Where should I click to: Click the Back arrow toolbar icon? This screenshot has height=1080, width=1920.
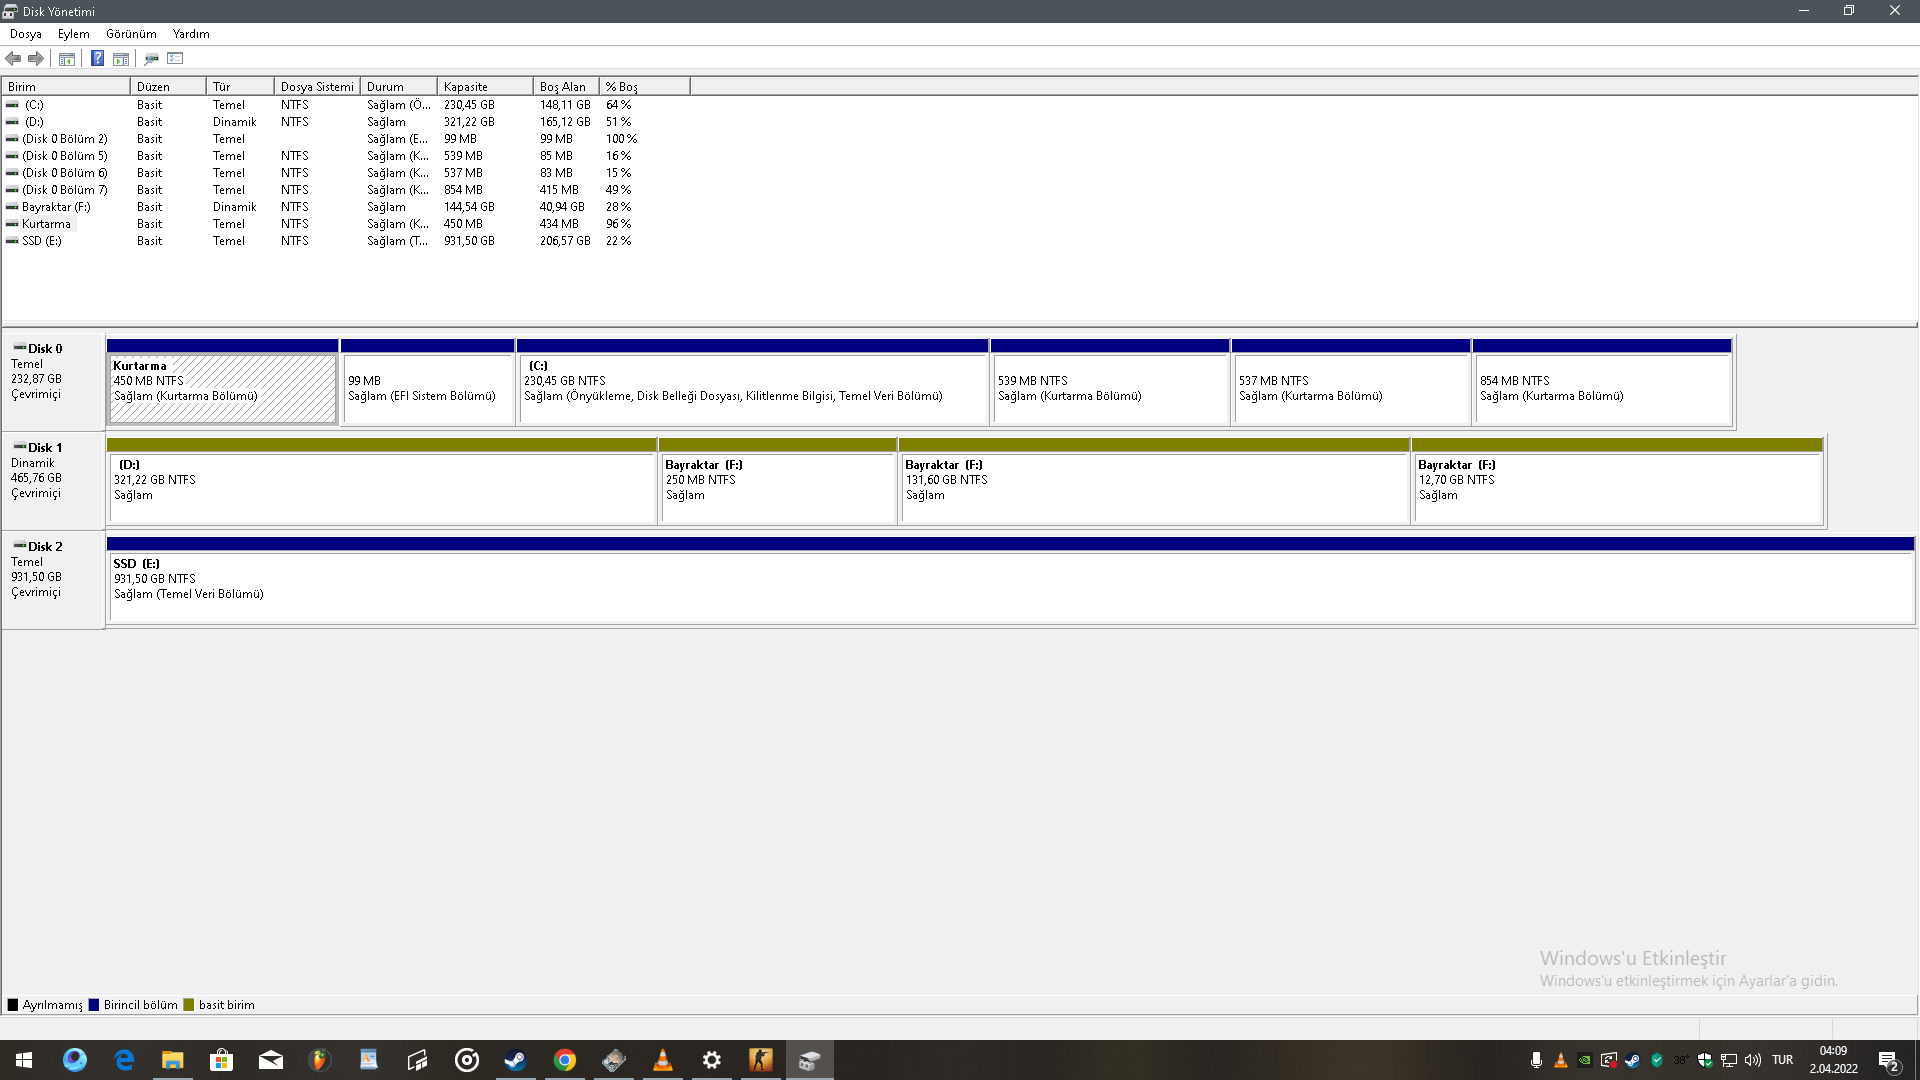click(13, 59)
